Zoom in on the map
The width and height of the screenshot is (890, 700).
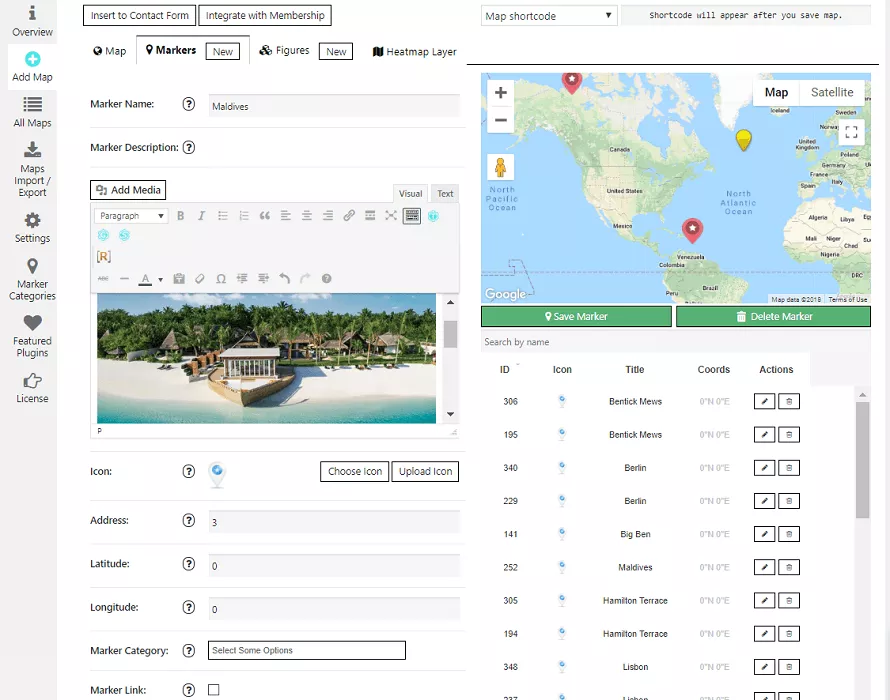[501, 93]
